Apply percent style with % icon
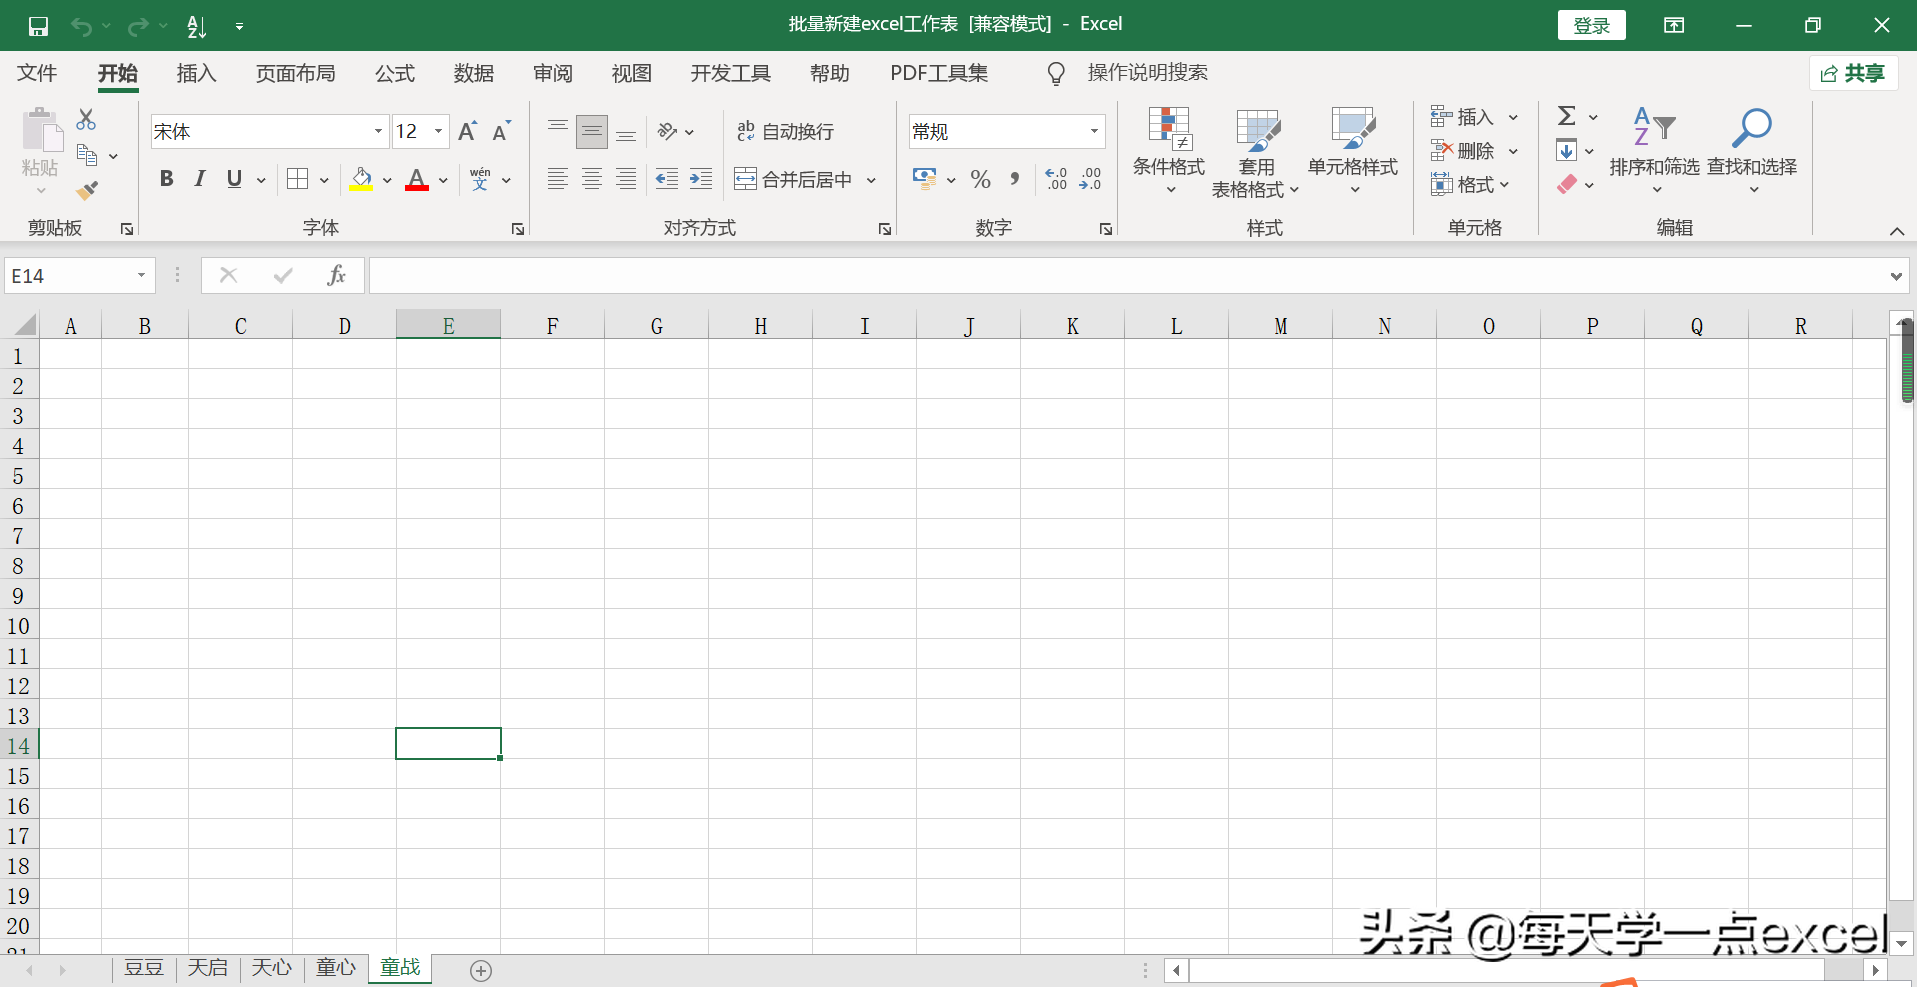The height and width of the screenshot is (987, 1917). pyautogui.click(x=981, y=179)
